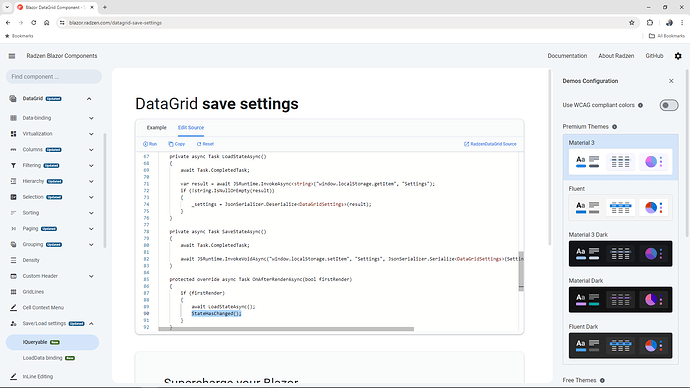Open the LoadData binding sidebar item
Viewport: 690px width, 388px height.
click(x=52, y=358)
